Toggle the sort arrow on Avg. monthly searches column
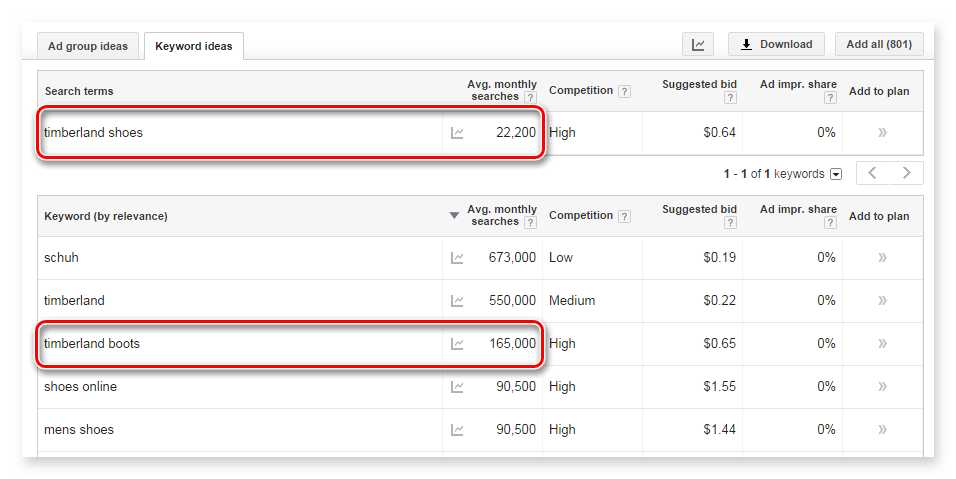The height and width of the screenshot is (479, 956). coord(454,215)
